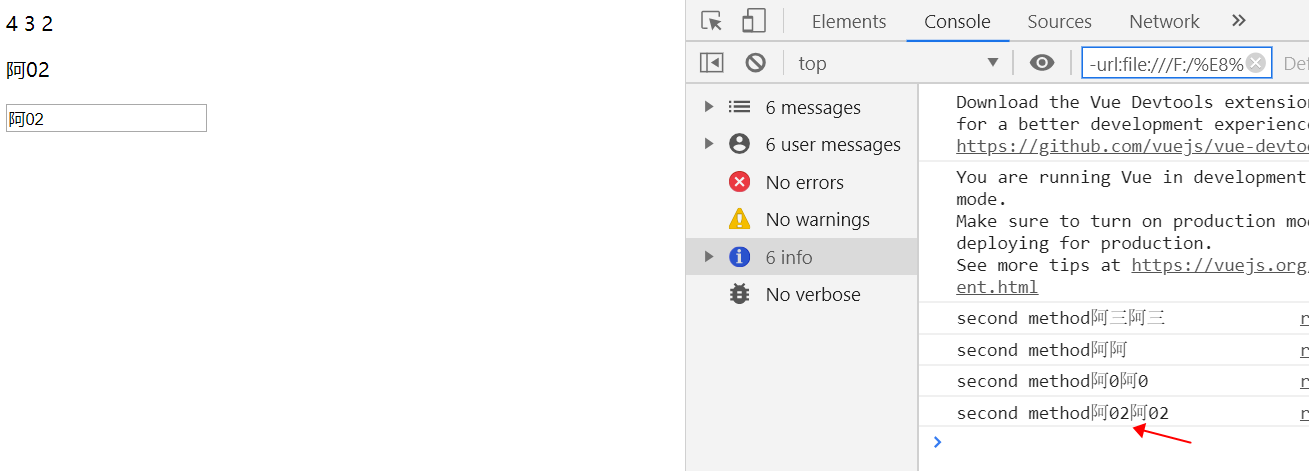Click the eye live expression icon
Screen dimensions: 1309x471
tap(1042, 63)
